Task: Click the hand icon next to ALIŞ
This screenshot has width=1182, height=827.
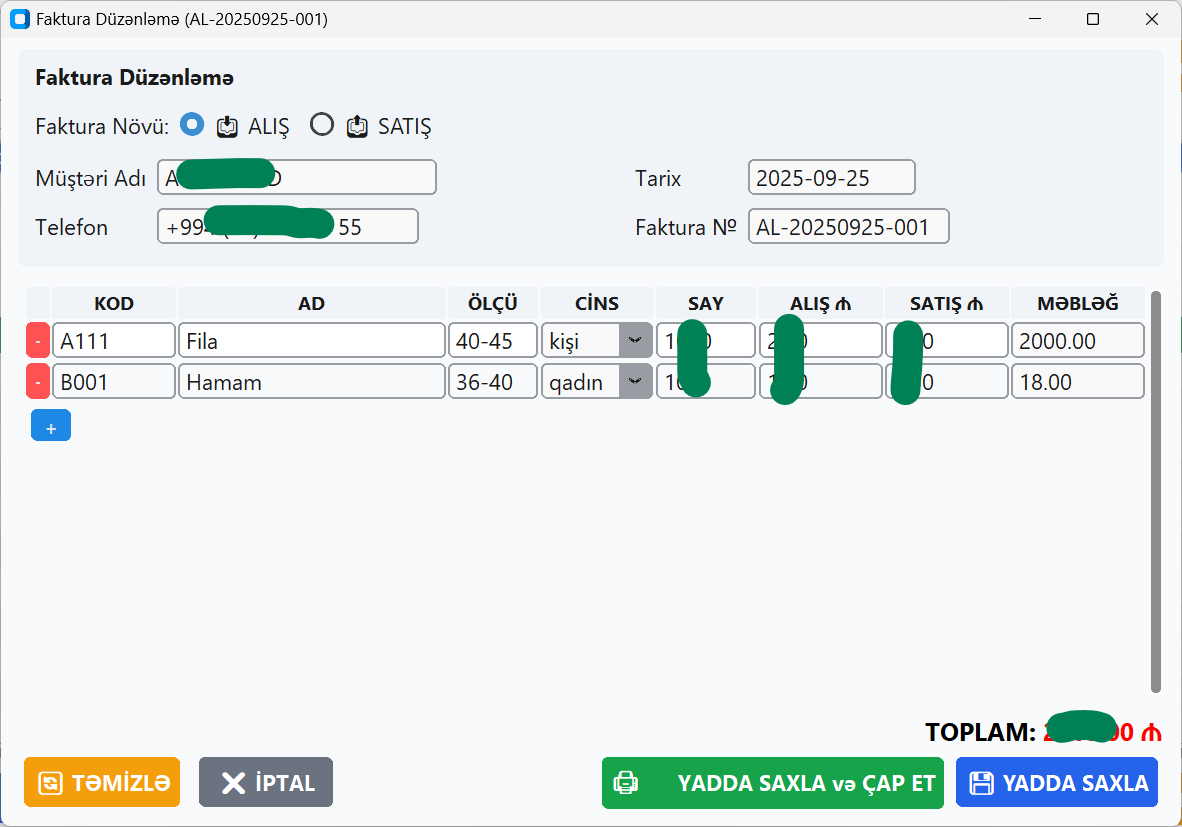Action: 227,126
